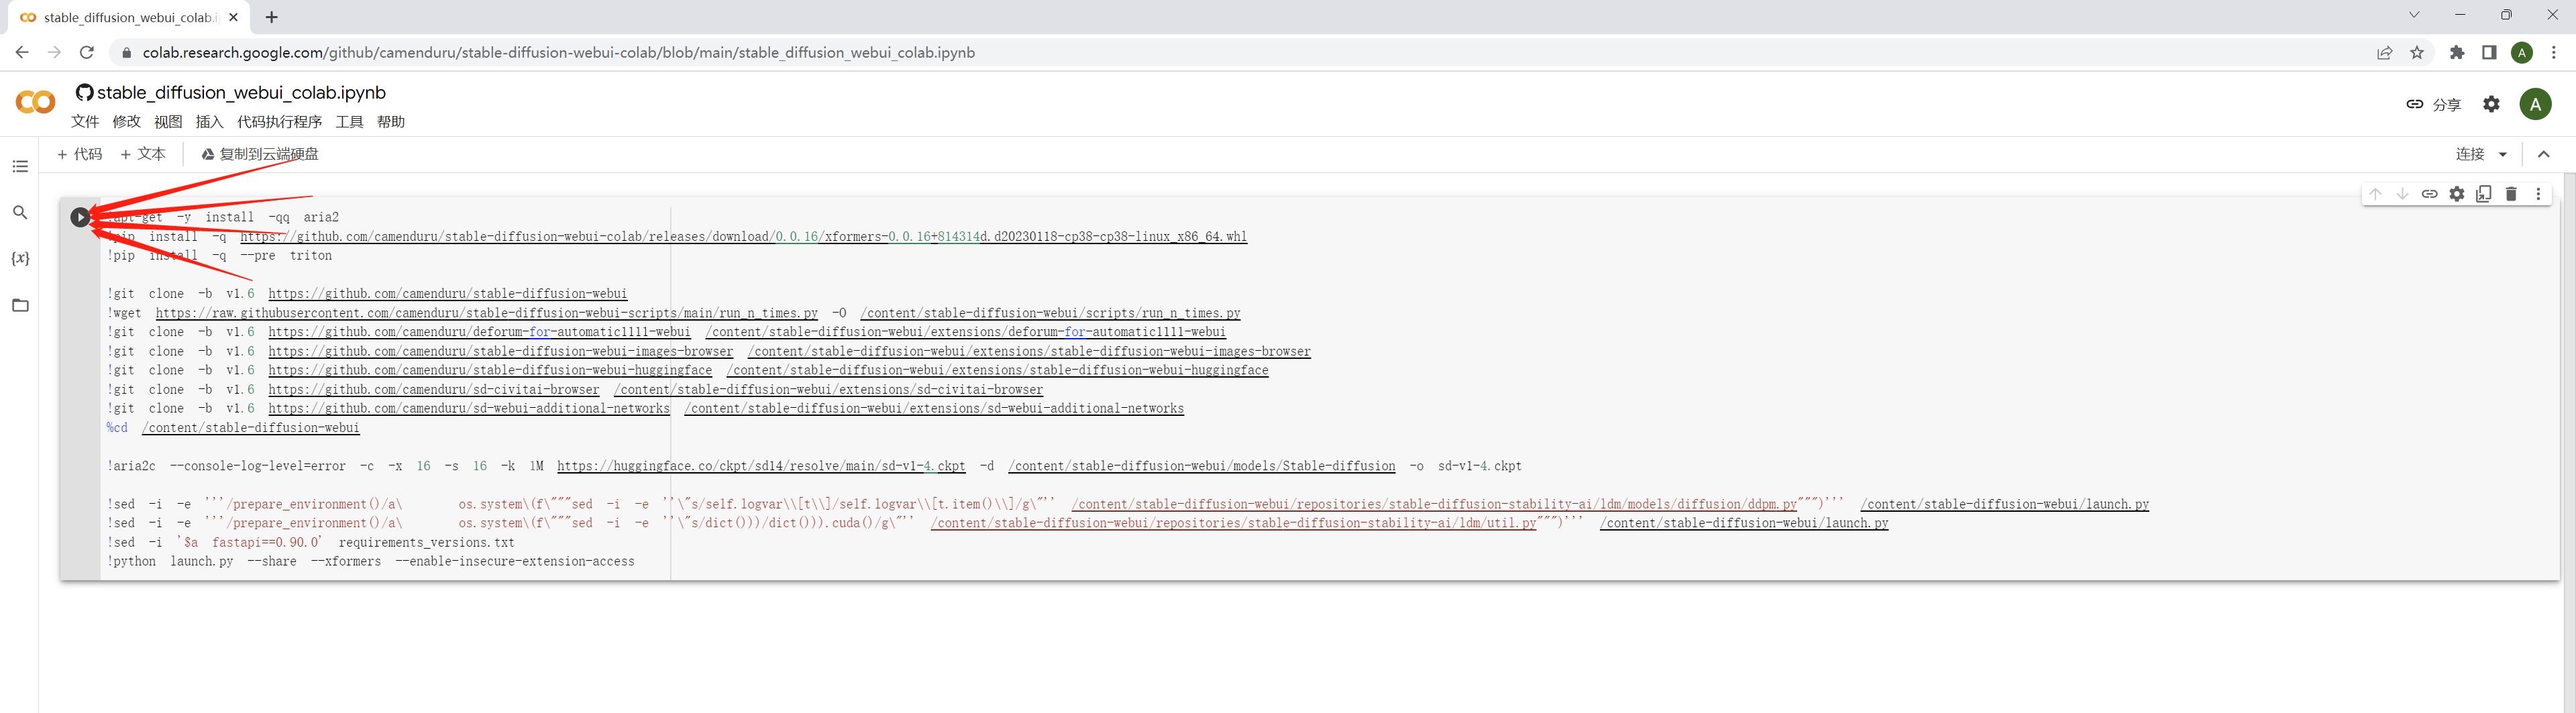Bookmark this page with the star
This screenshot has width=2576, height=713.
2417,52
